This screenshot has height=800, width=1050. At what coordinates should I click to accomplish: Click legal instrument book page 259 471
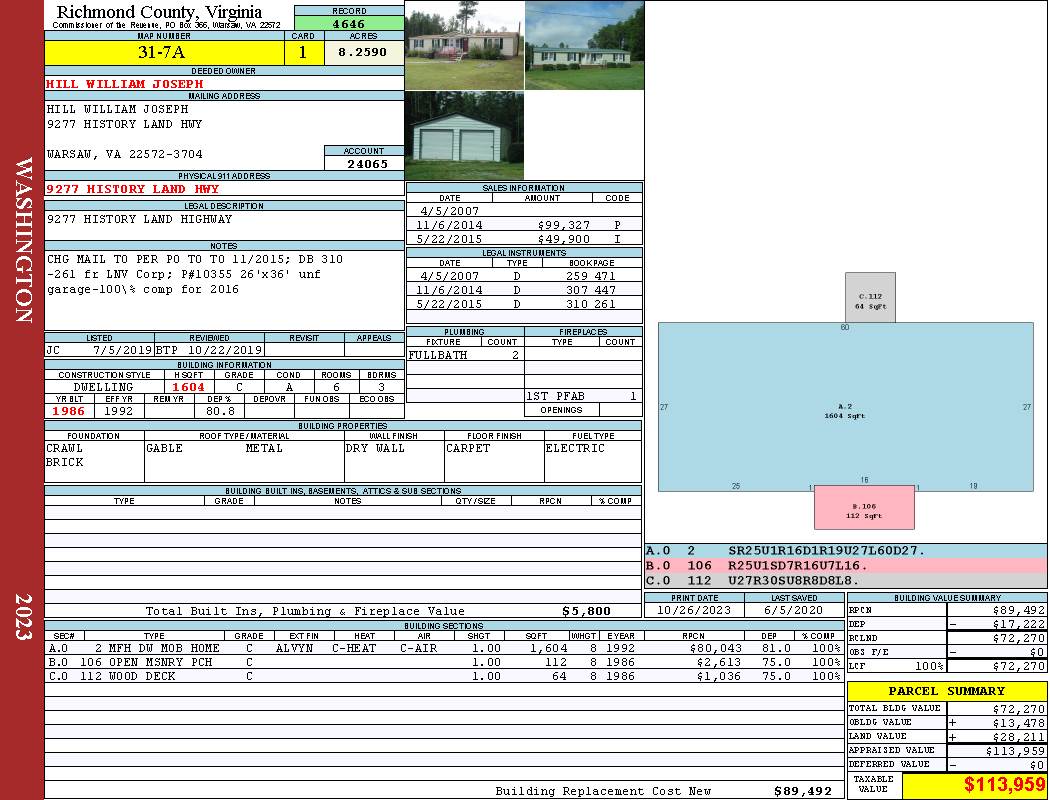pos(591,276)
